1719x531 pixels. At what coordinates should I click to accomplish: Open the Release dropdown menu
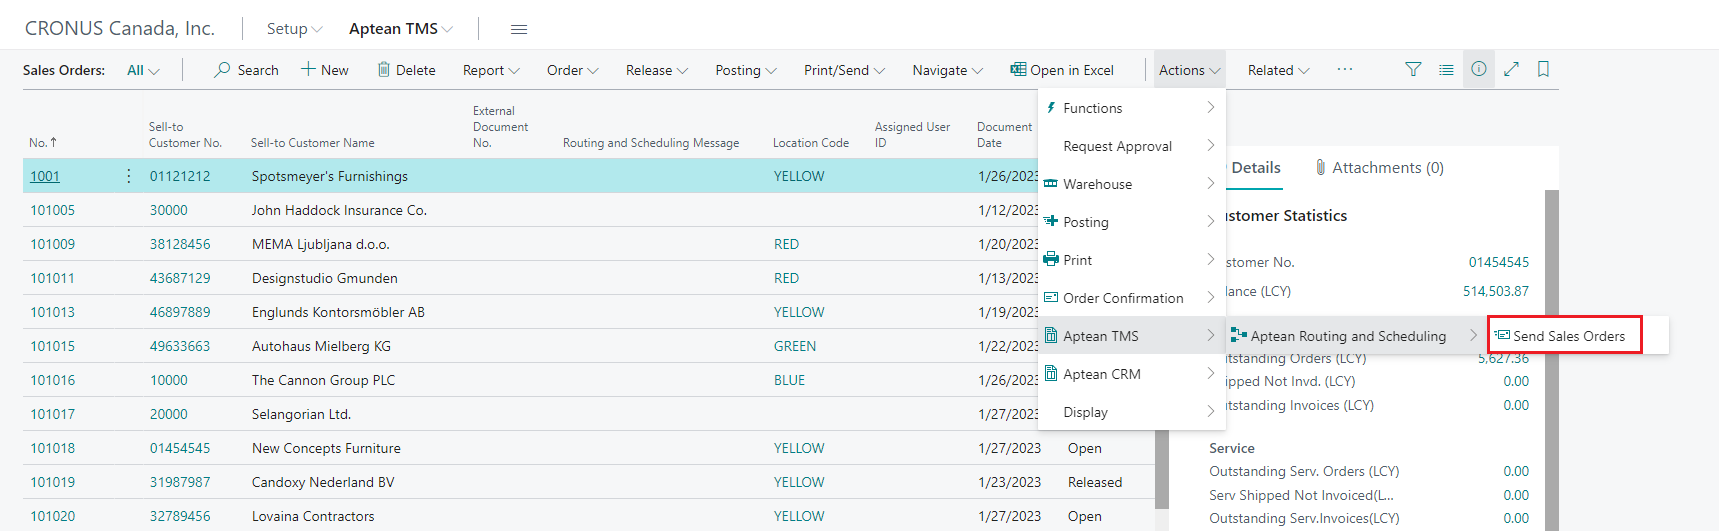coord(656,70)
